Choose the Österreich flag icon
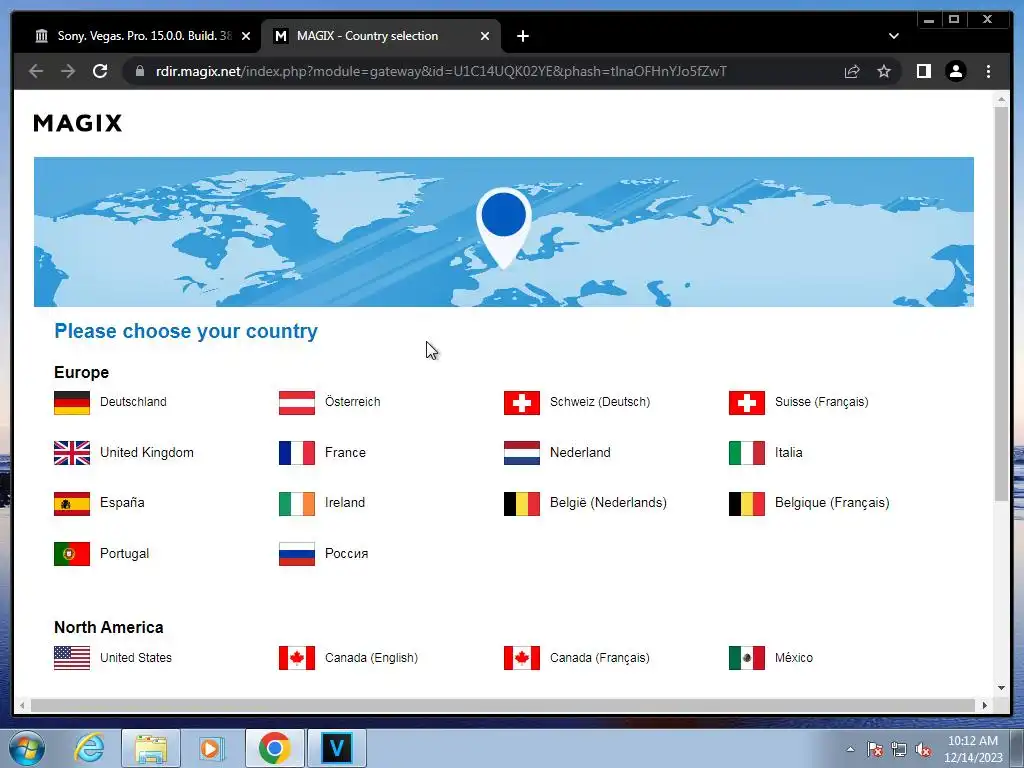 (x=296, y=403)
